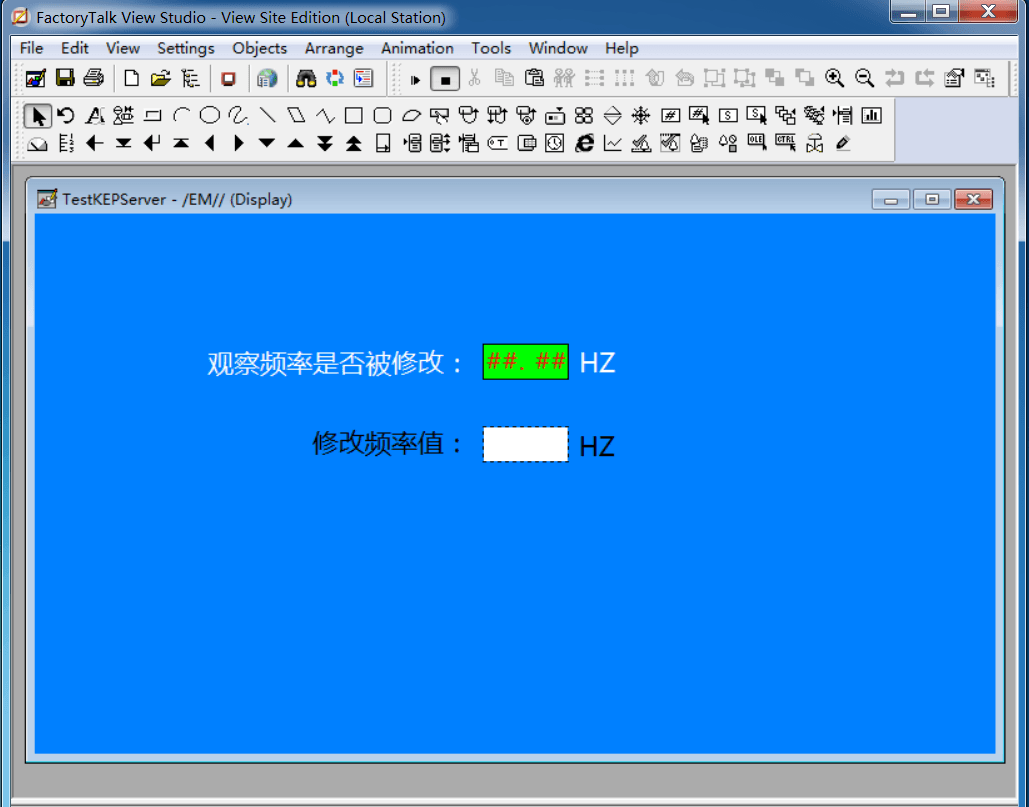The height and width of the screenshot is (807, 1029).
Task: Insert an ActiveX CTRL control tool
Action: [x=786, y=142]
